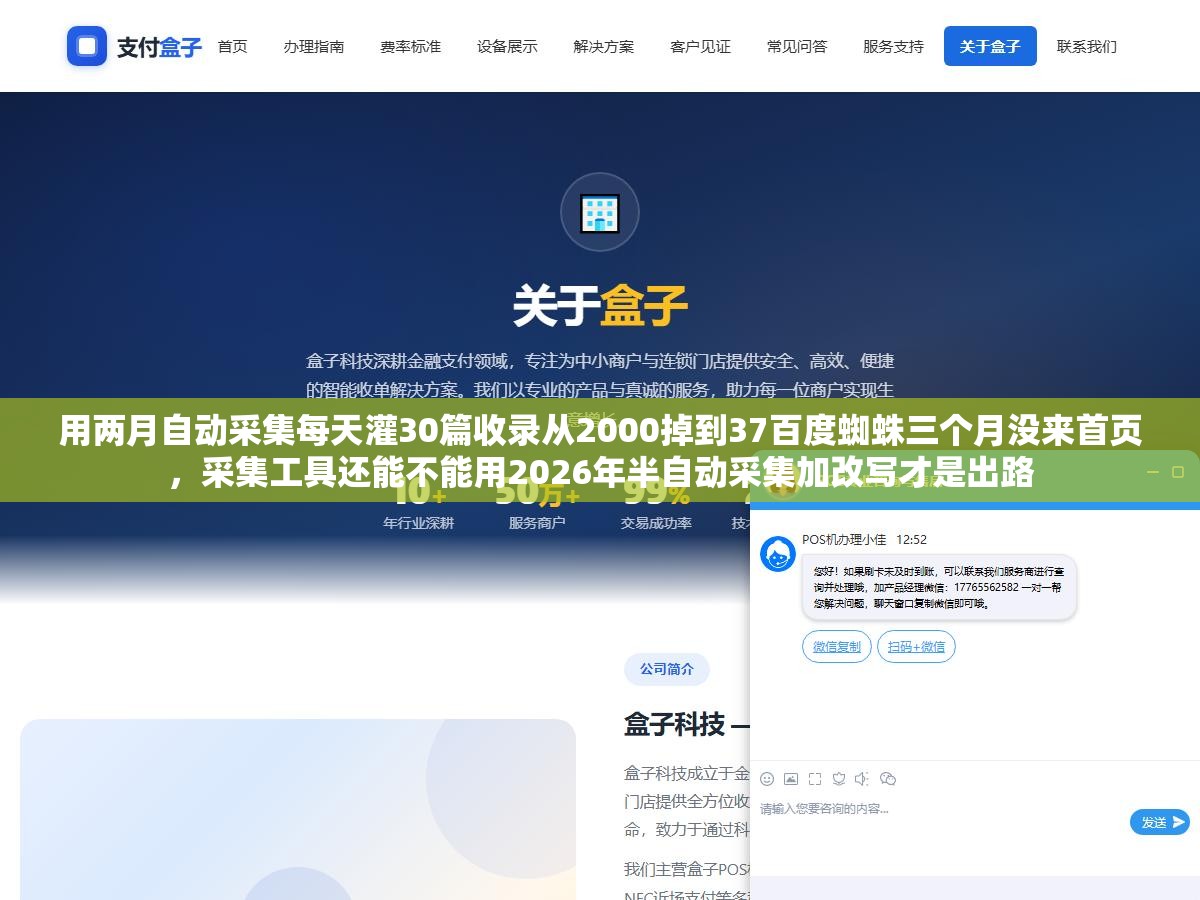Screen dimensions: 1200x900
Task: Select the active 关于盒子 tab
Action: coord(990,46)
